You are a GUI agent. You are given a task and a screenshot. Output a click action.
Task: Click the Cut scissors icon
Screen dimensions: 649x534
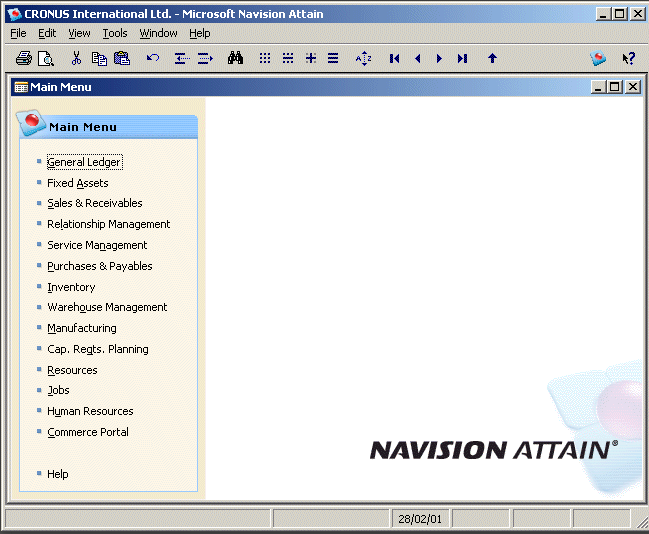(76, 58)
